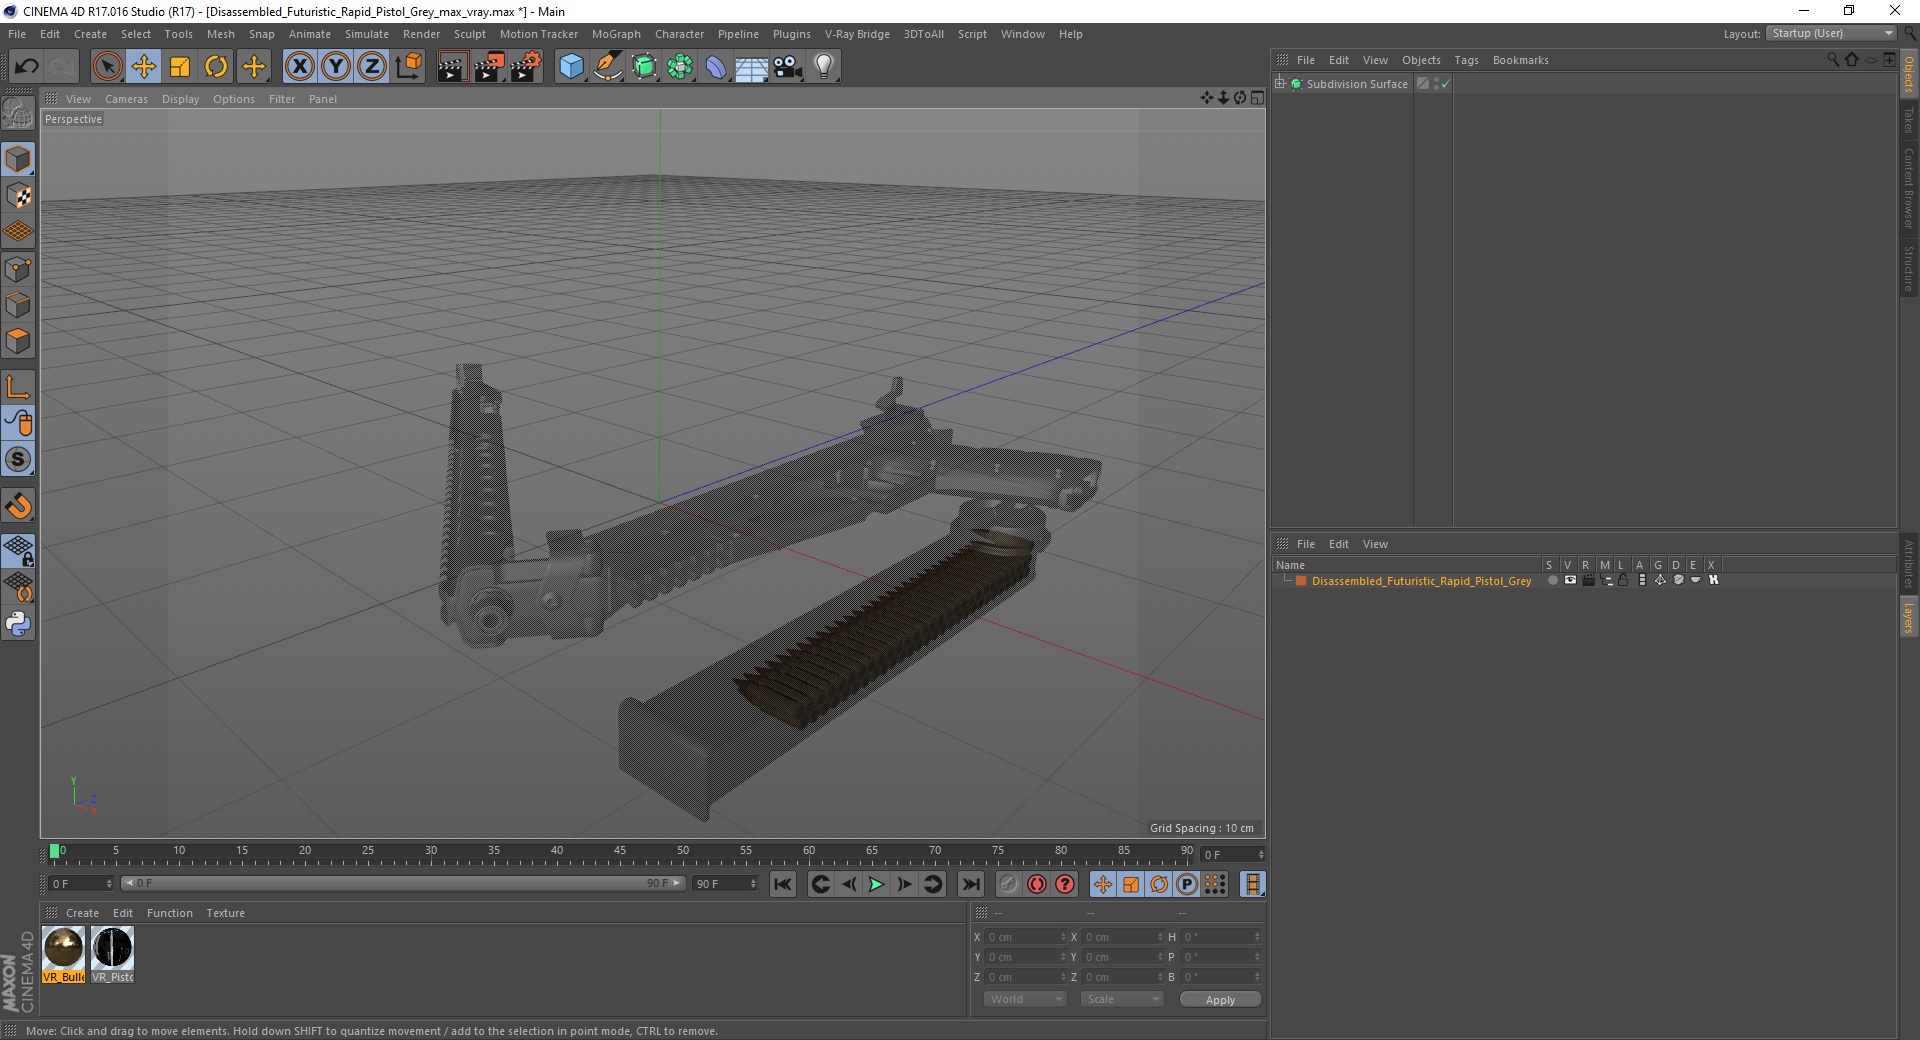
Task: Open the World coordinate system dropdown
Action: tap(1025, 999)
